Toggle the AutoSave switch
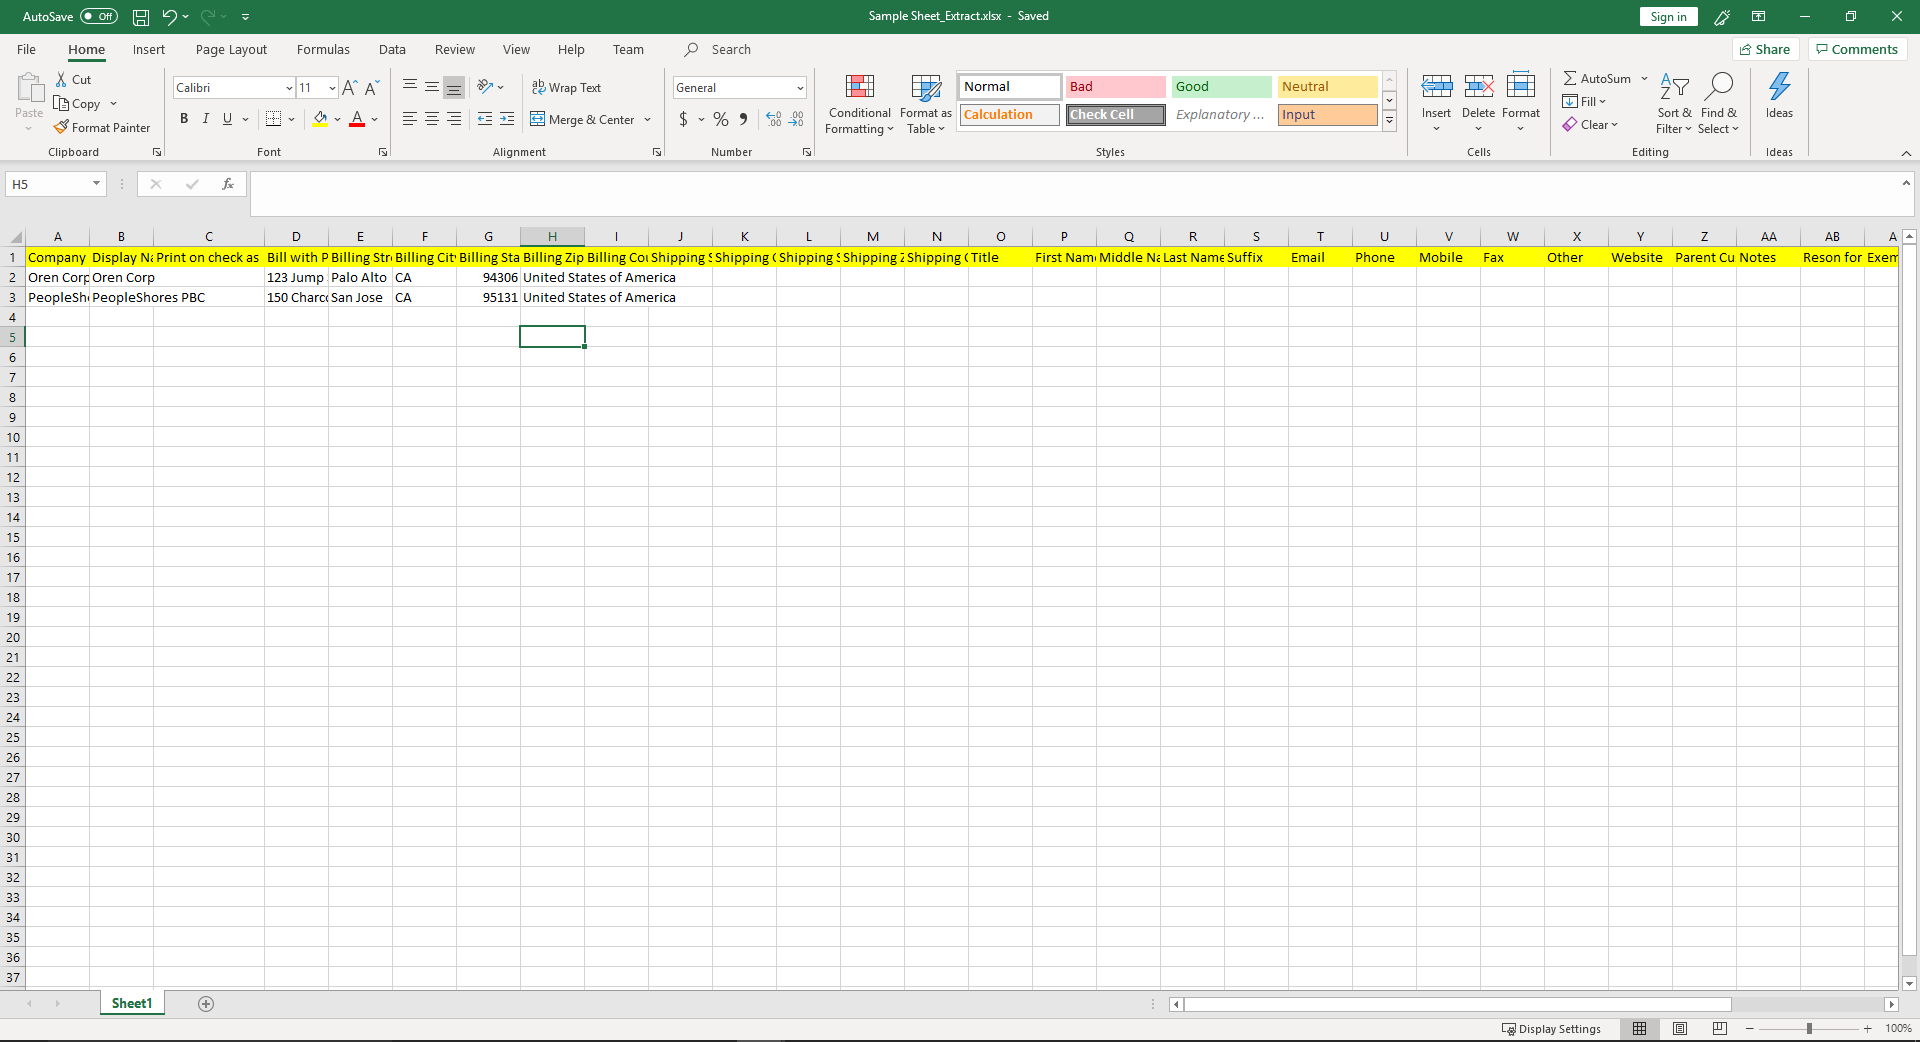Image resolution: width=1920 pixels, height=1042 pixels. 98,16
